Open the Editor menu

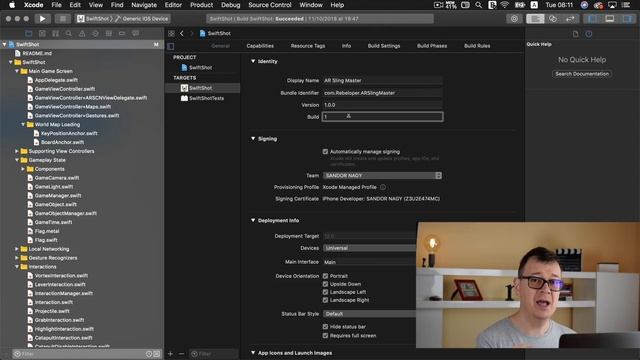(x=173, y=5)
